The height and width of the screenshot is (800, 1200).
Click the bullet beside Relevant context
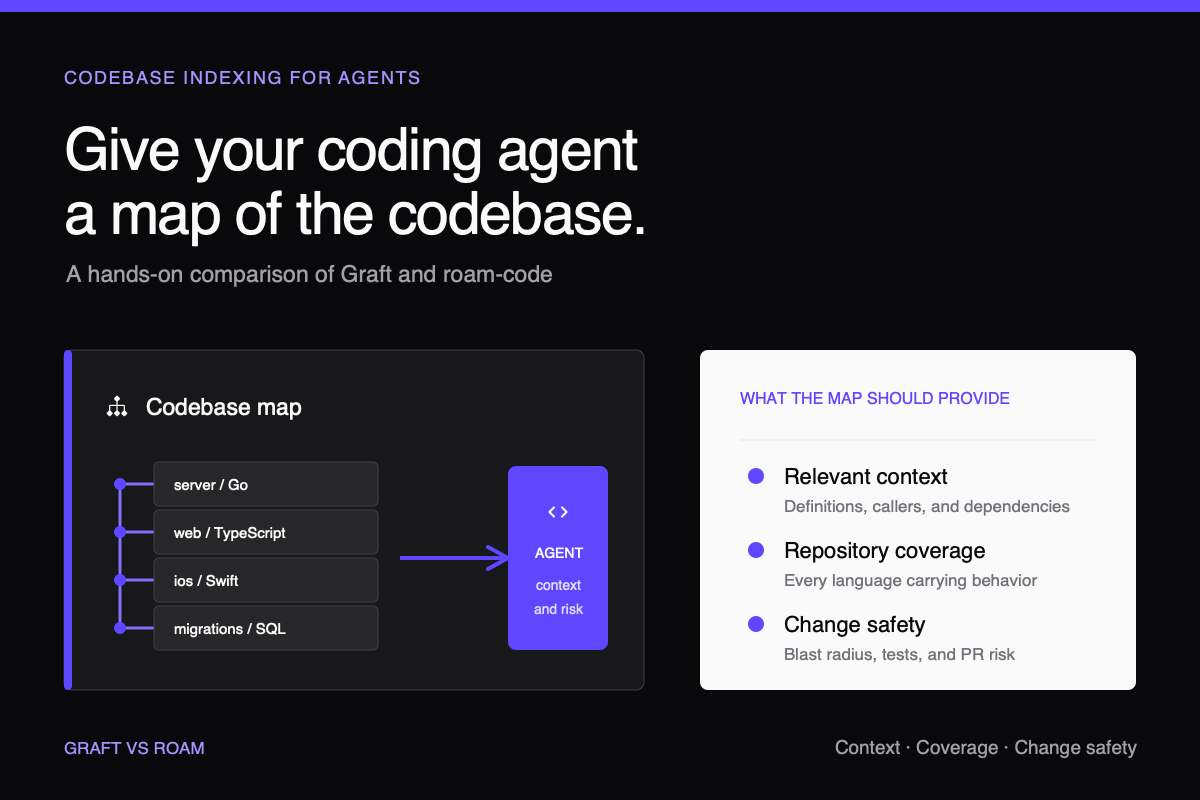[x=756, y=476]
